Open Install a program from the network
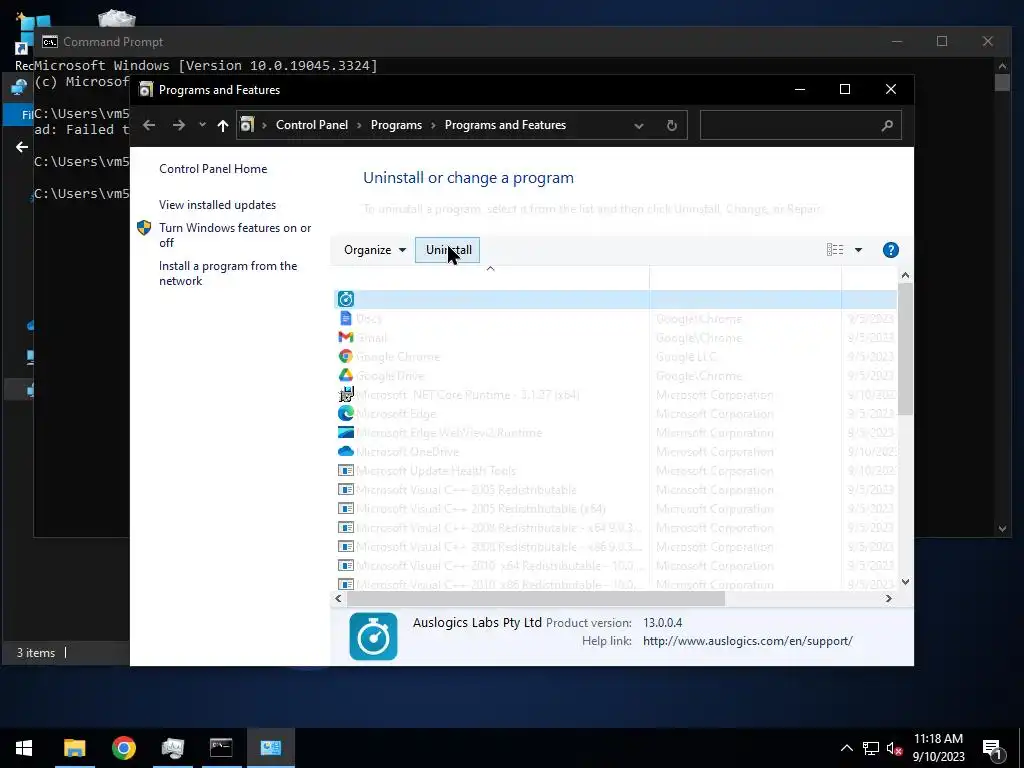1024x768 pixels. [228, 273]
